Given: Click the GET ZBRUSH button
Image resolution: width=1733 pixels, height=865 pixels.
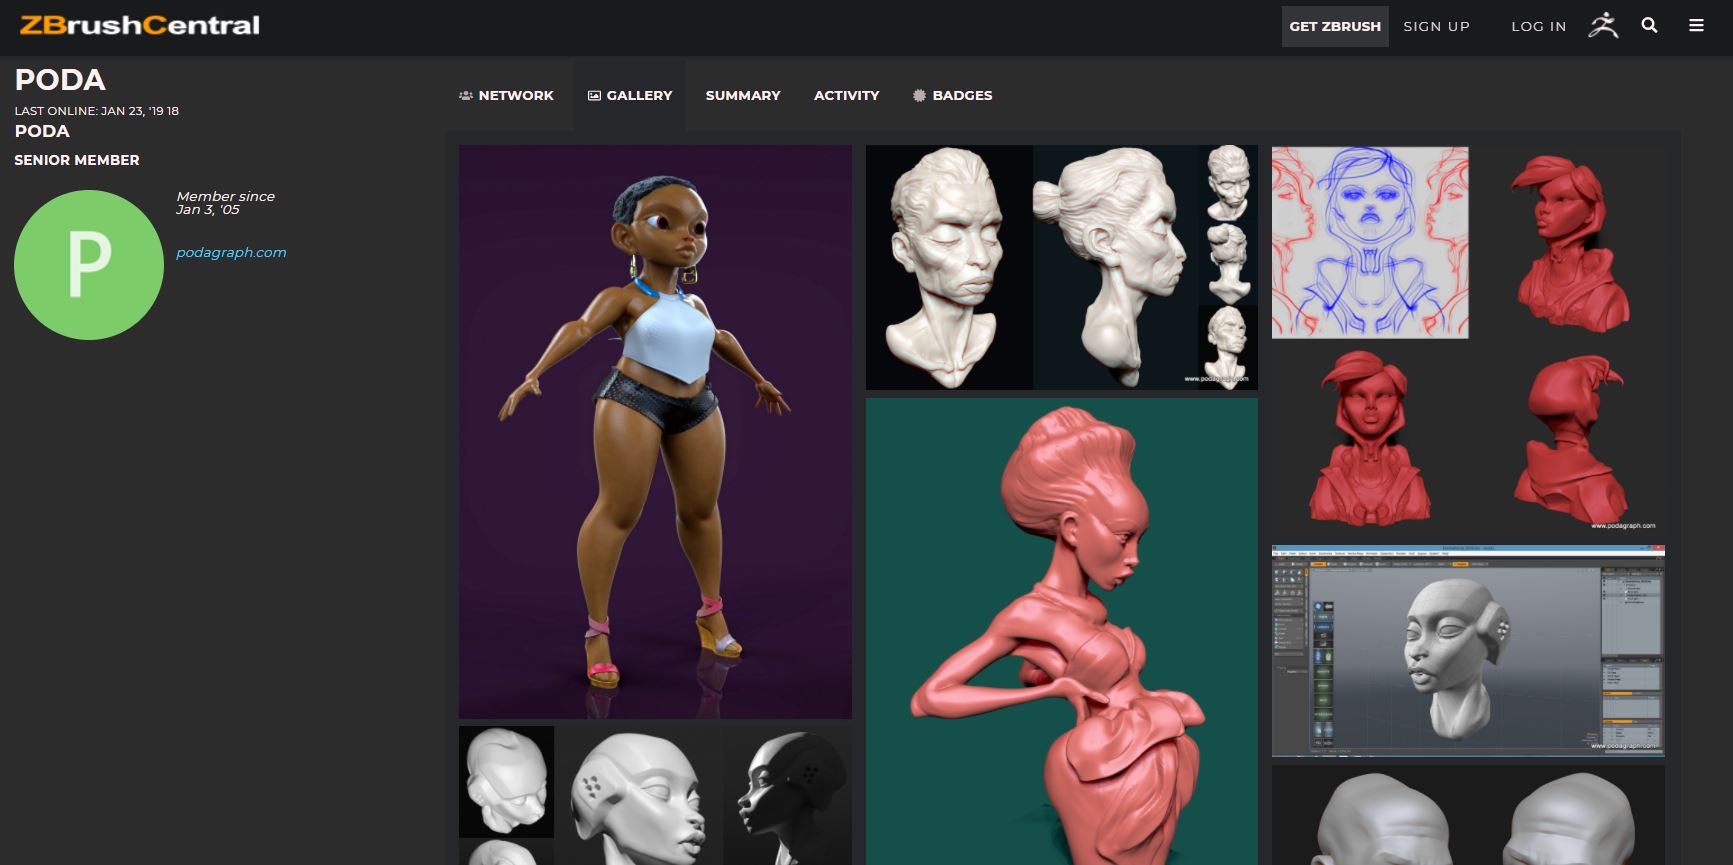Looking at the screenshot, I should pyautogui.click(x=1335, y=26).
